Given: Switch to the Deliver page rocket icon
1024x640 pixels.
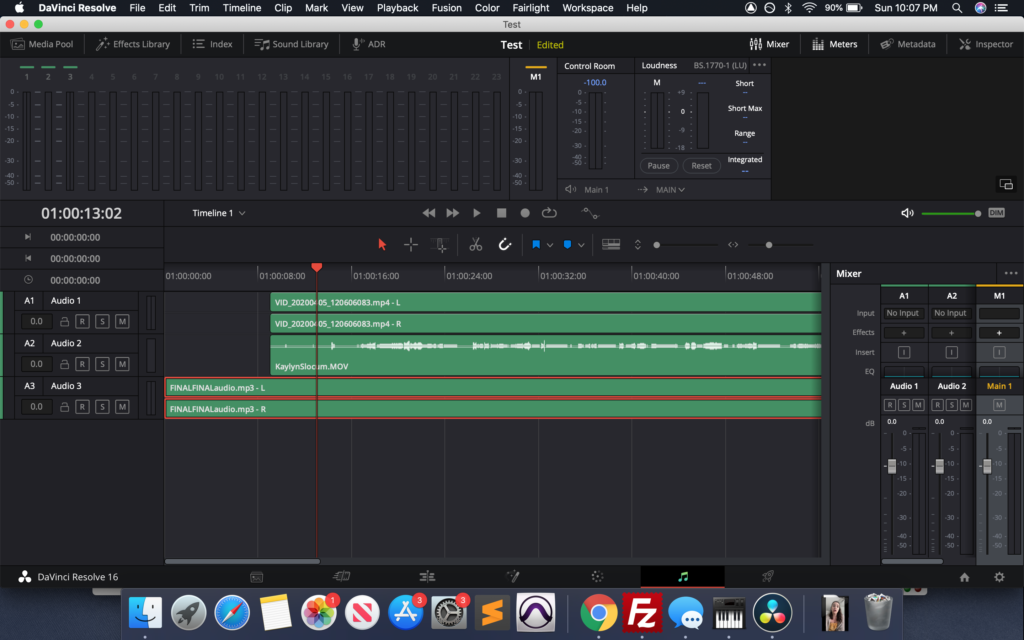Looking at the screenshot, I should click(768, 577).
